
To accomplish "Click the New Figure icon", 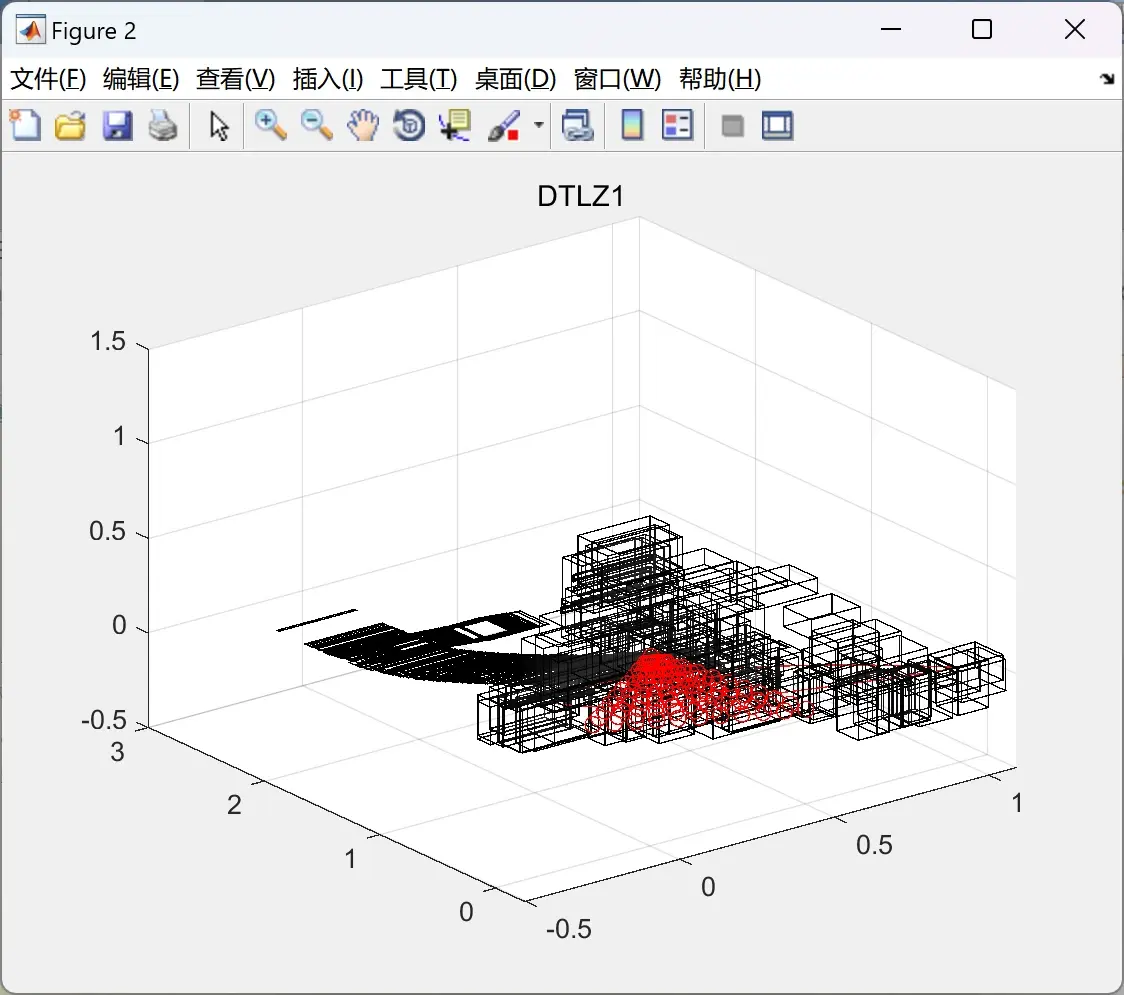I will [x=26, y=126].
